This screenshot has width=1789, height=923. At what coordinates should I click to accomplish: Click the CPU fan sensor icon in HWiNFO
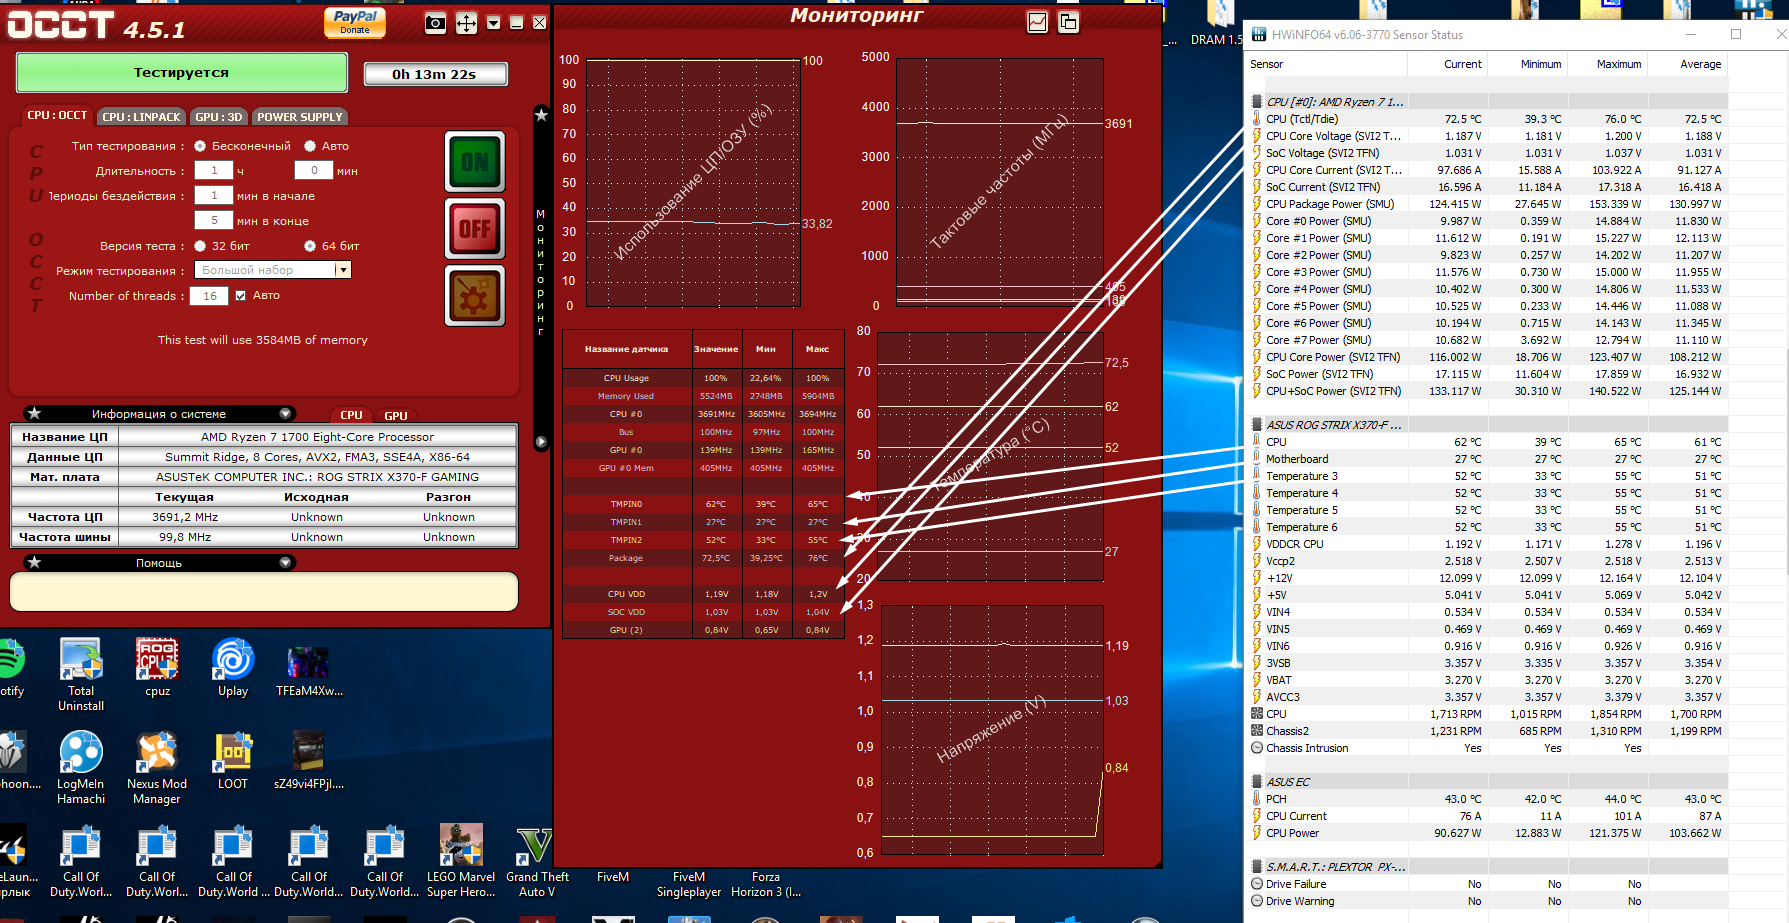tap(1257, 714)
